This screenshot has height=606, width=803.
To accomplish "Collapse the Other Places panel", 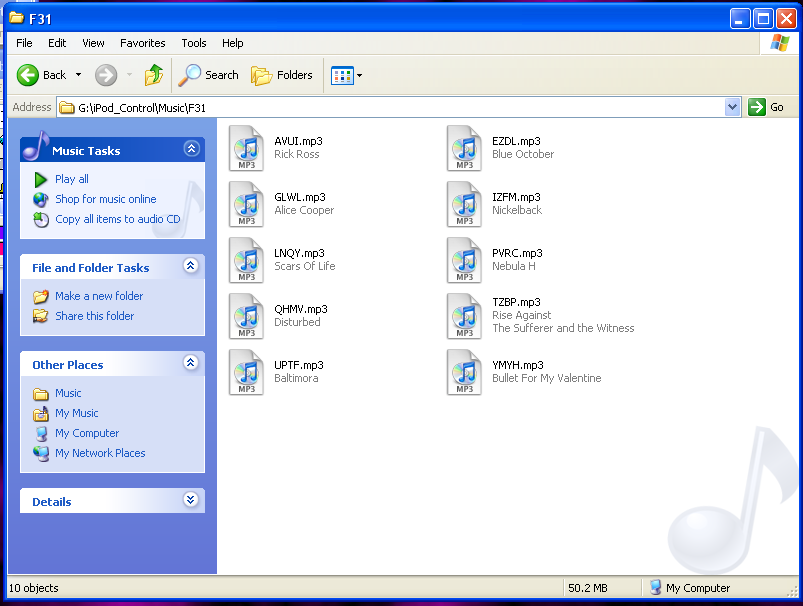I will (191, 362).
